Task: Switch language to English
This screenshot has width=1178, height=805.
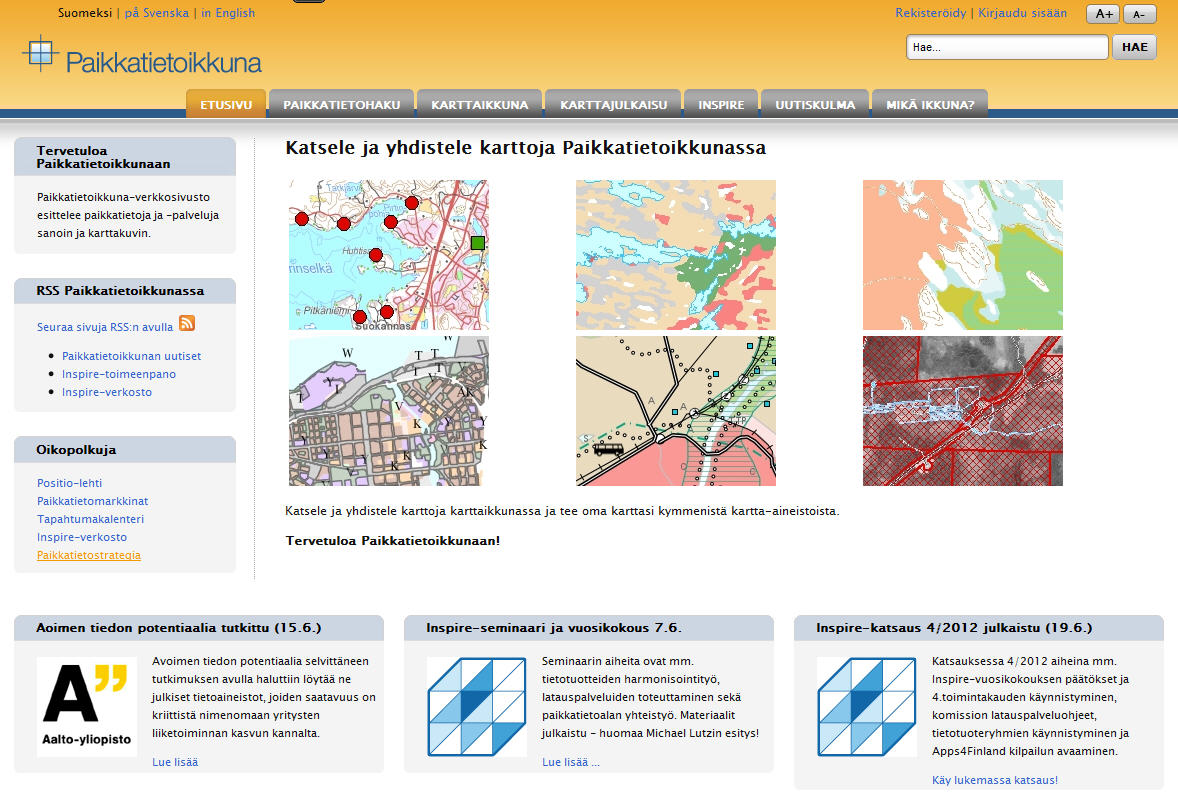Action: tap(228, 13)
